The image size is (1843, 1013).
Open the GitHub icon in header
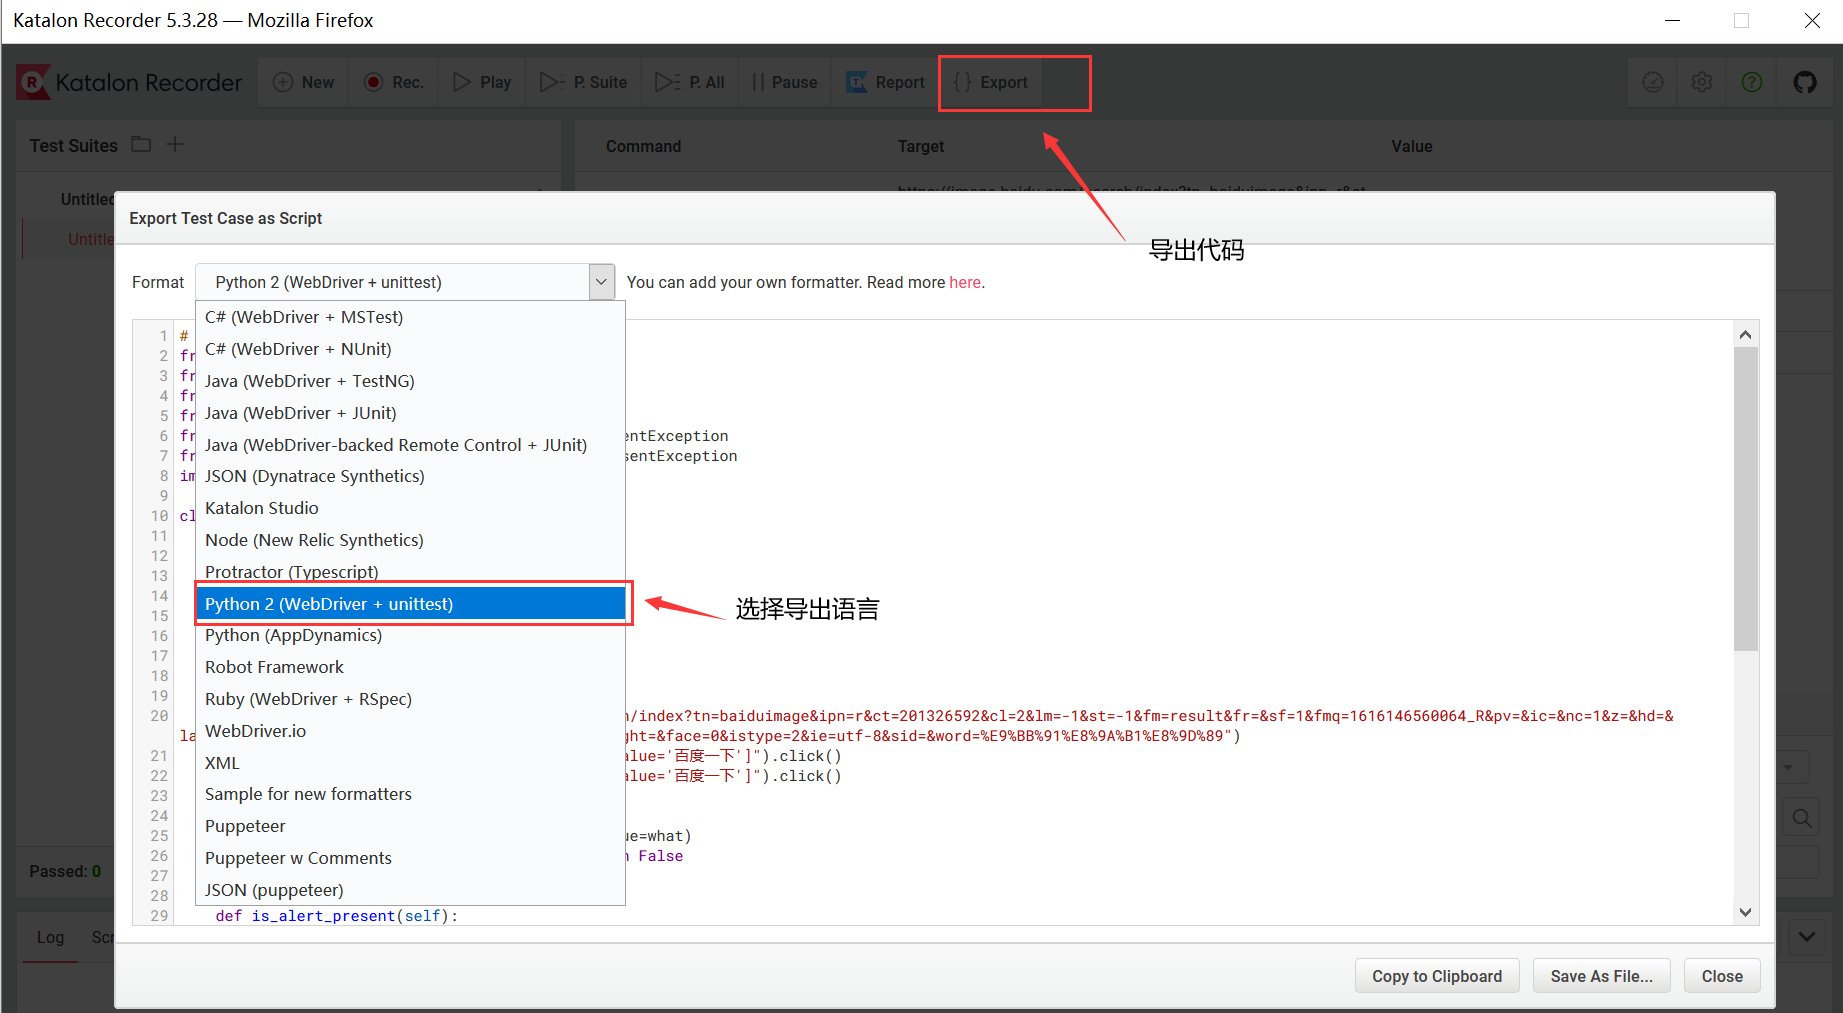click(1805, 82)
